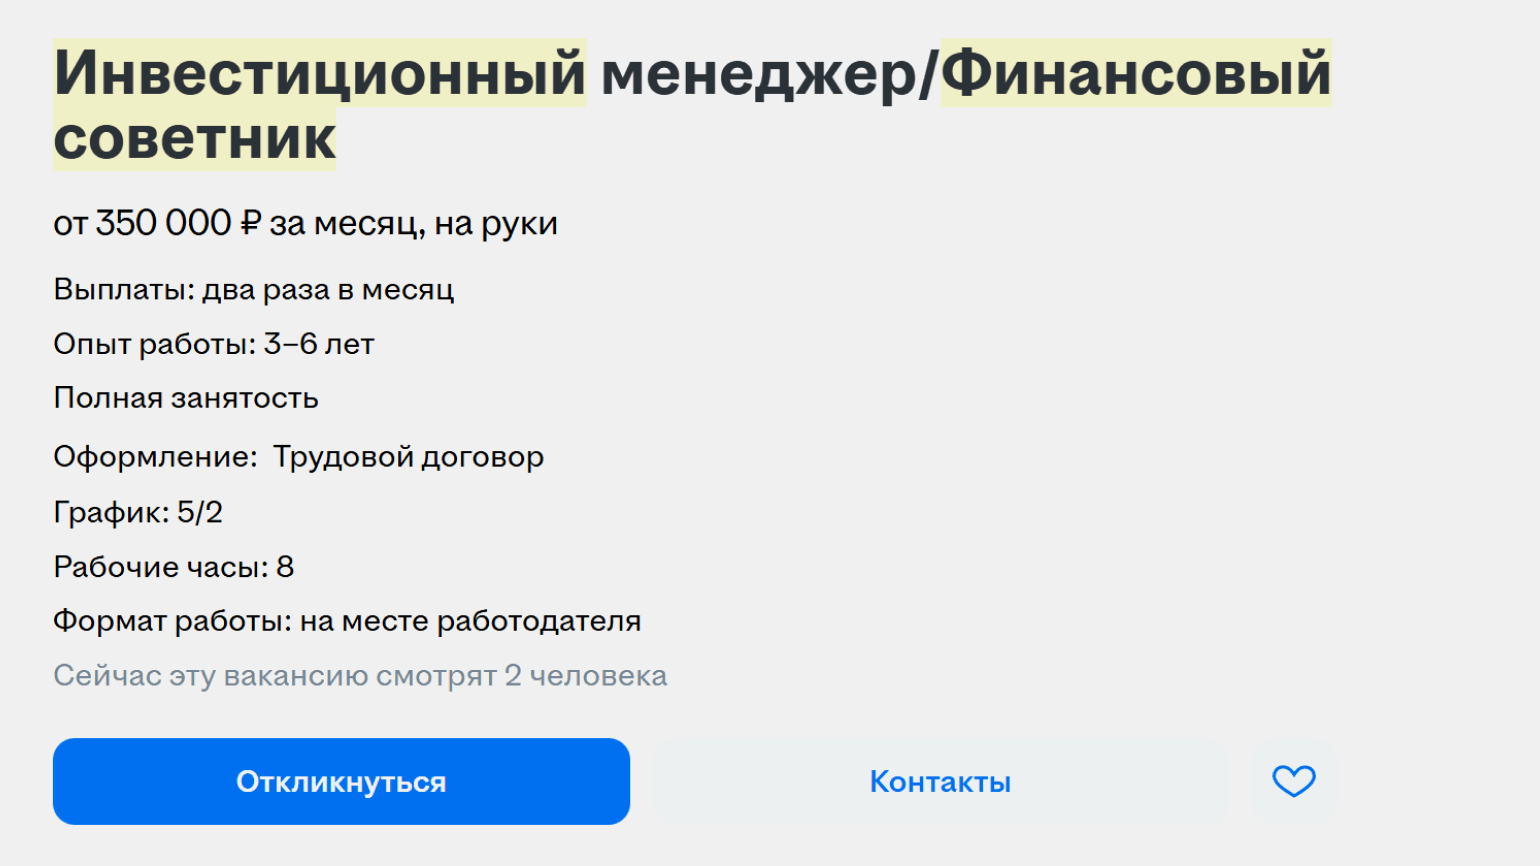Click the 'Оформление:' label
The image size is (1540, 866).
(155, 457)
